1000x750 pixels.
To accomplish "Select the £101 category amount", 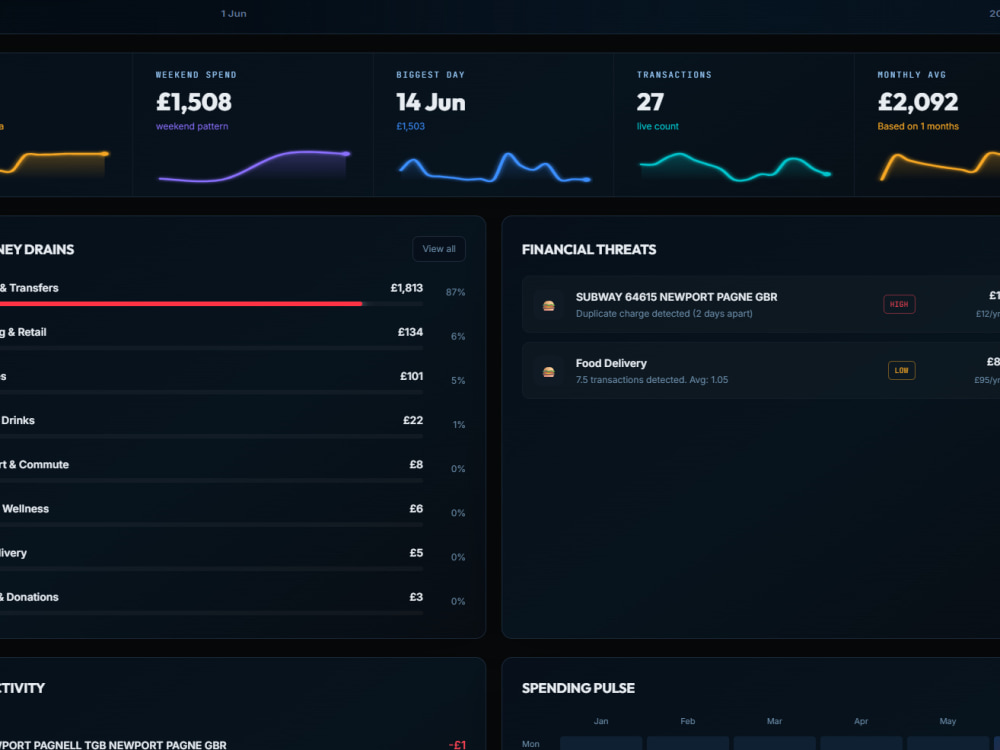I will click(411, 376).
